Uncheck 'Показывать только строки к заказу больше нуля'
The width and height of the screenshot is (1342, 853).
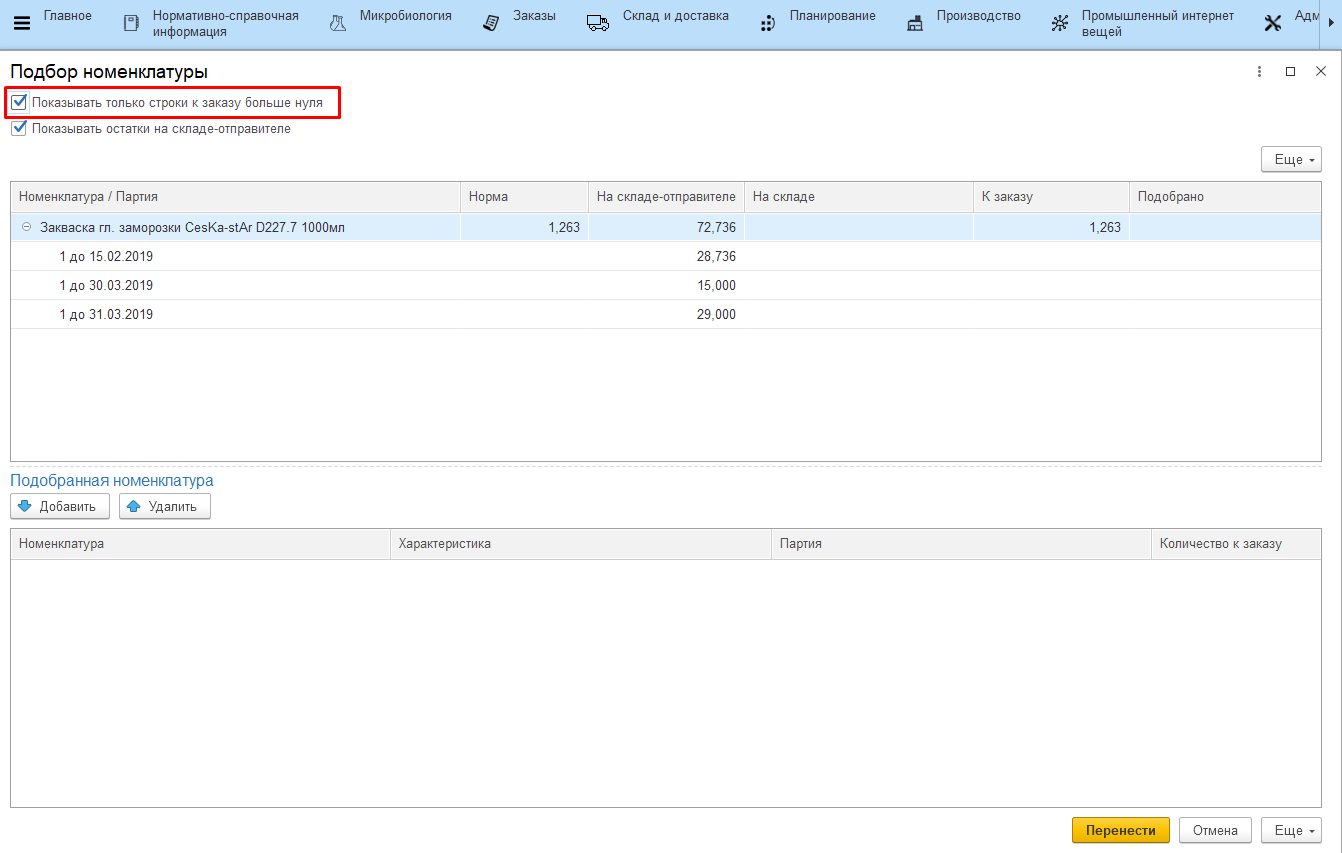(19, 102)
